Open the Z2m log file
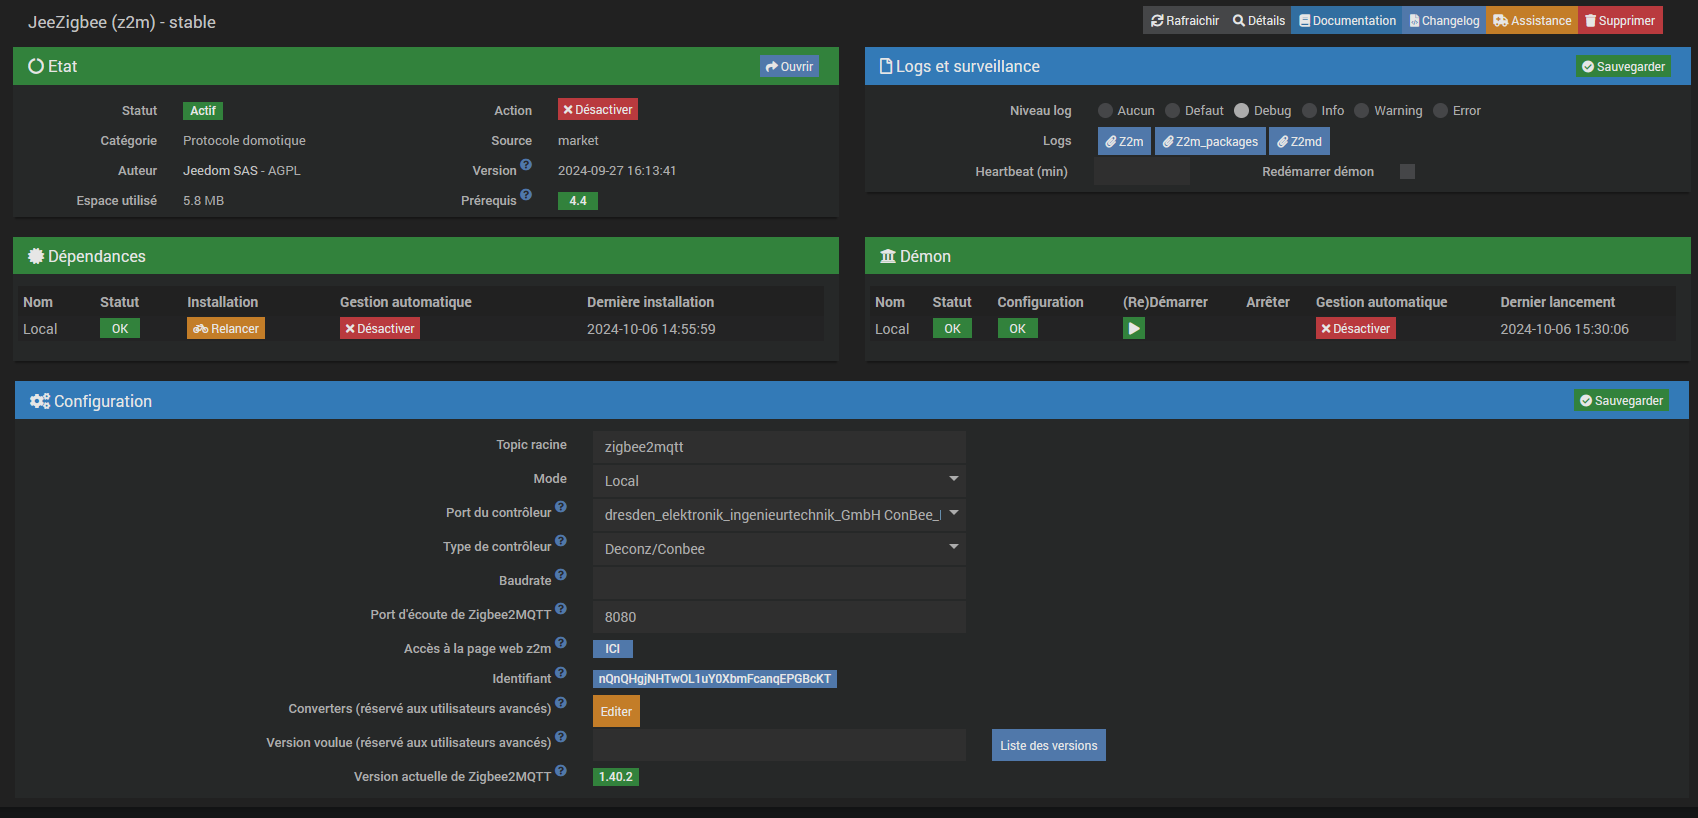The width and height of the screenshot is (1698, 818). click(x=1124, y=142)
